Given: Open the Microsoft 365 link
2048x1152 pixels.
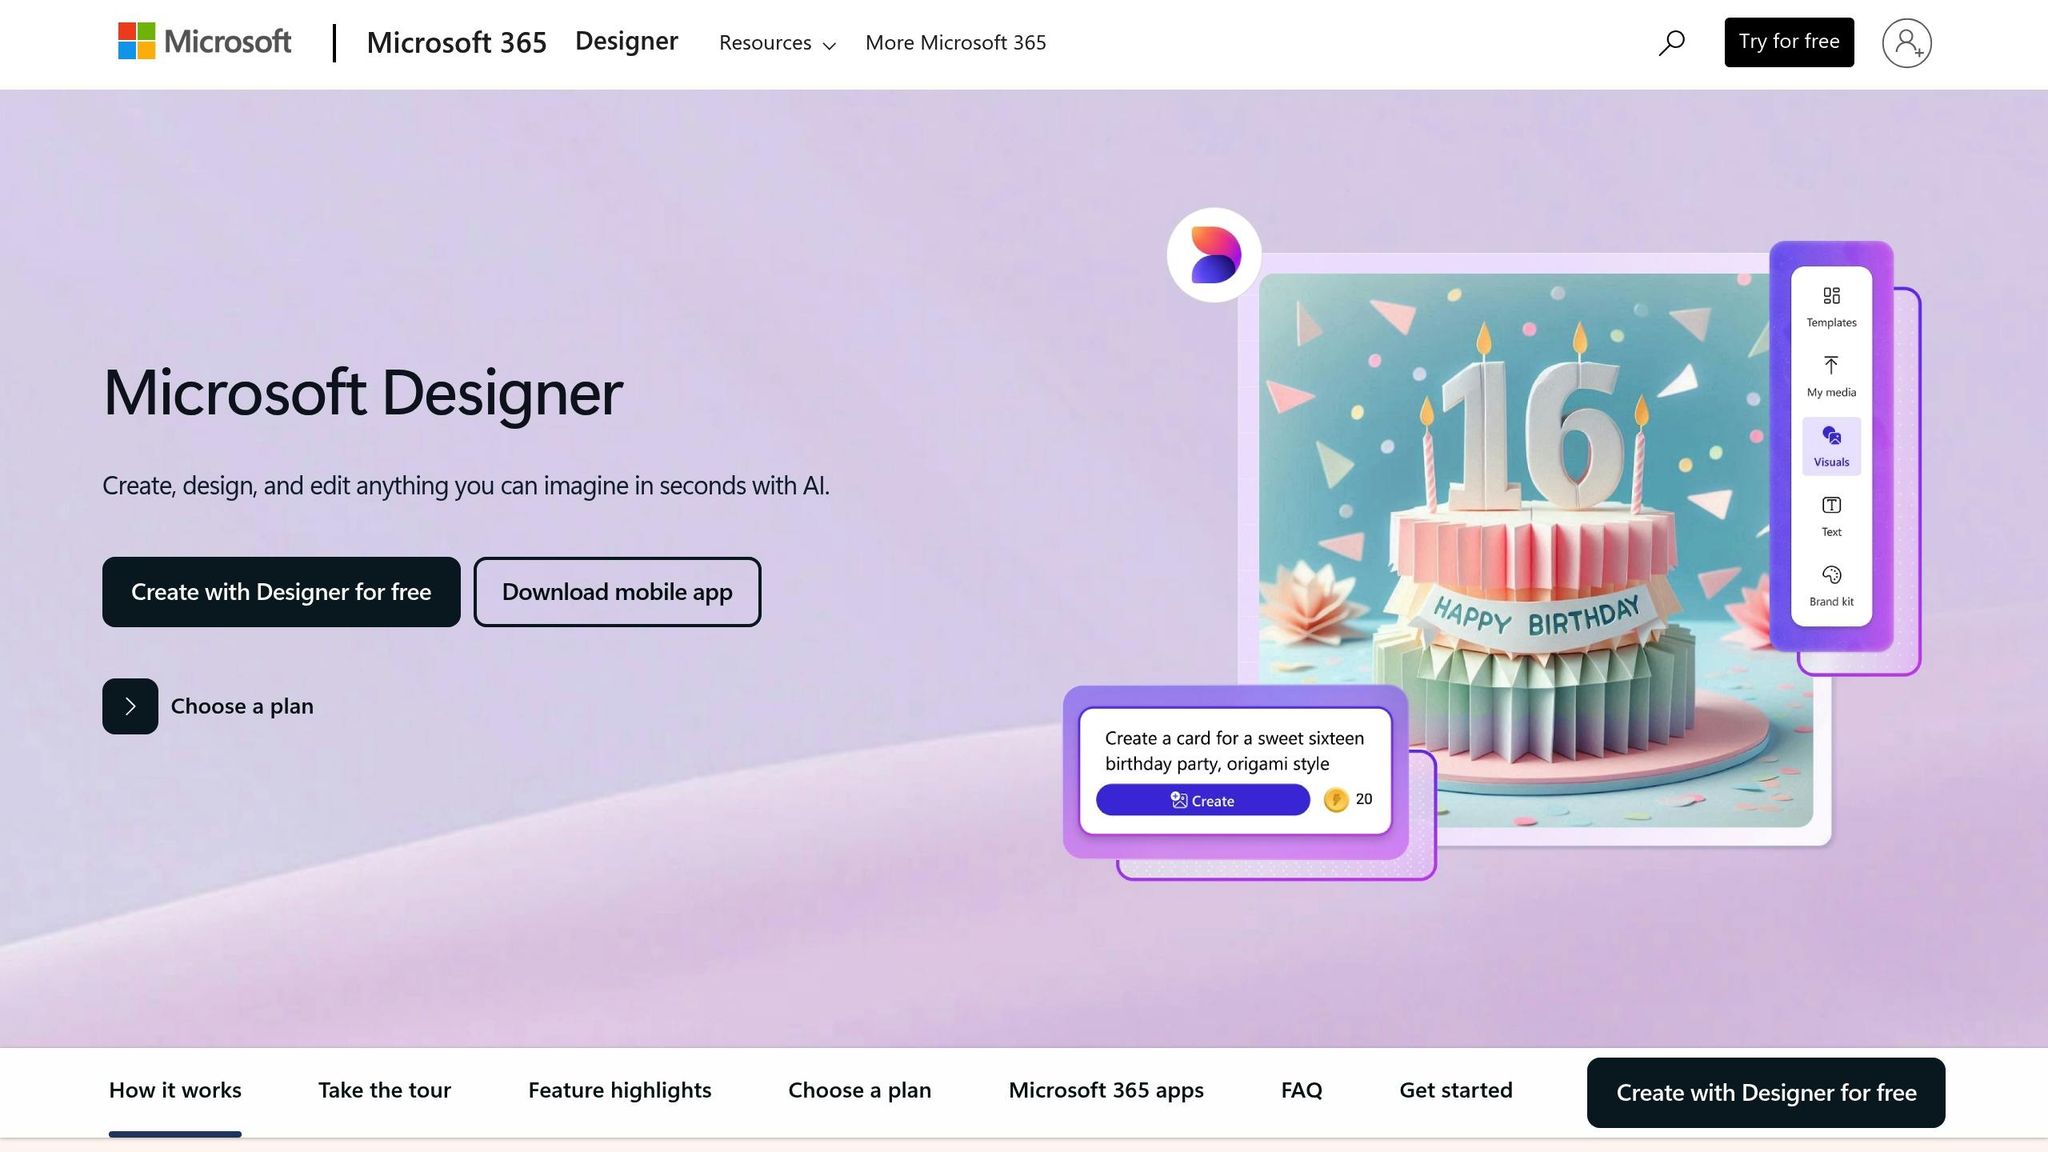Looking at the screenshot, I should point(456,42).
